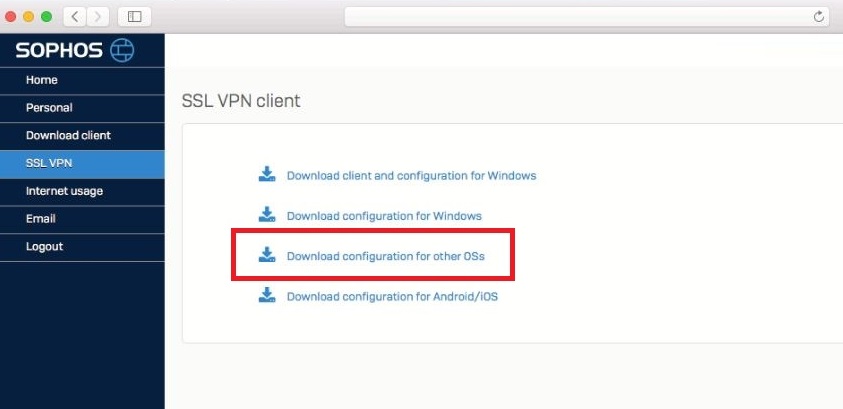Click download icon for Windows client and configuration
The height and width of the screenshot is (409, 843).
(267, 174)
